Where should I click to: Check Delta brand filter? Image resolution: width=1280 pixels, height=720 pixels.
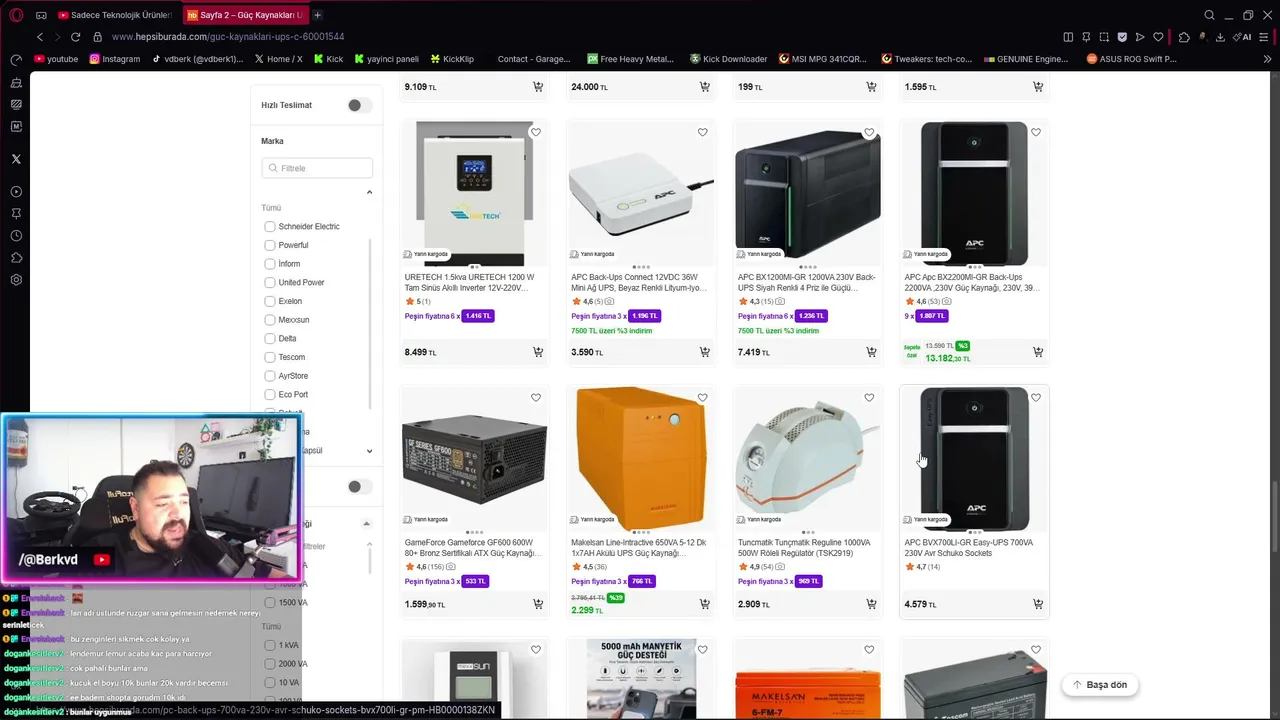(270, 338)
